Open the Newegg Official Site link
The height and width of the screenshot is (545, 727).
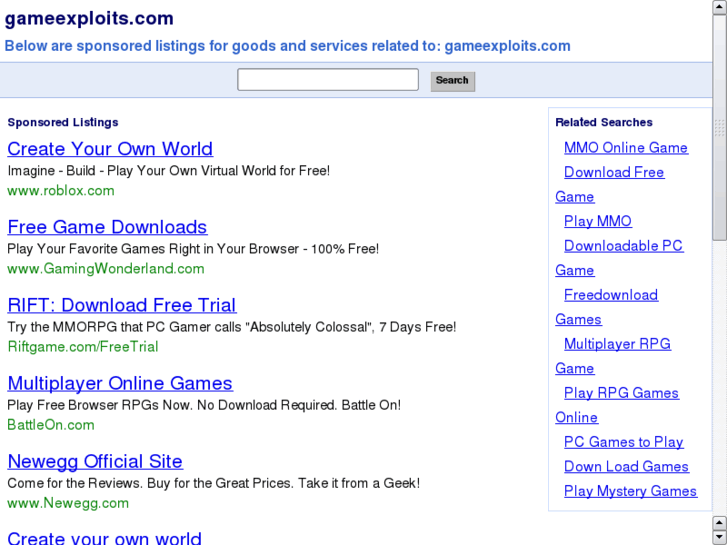coord(95,461)
